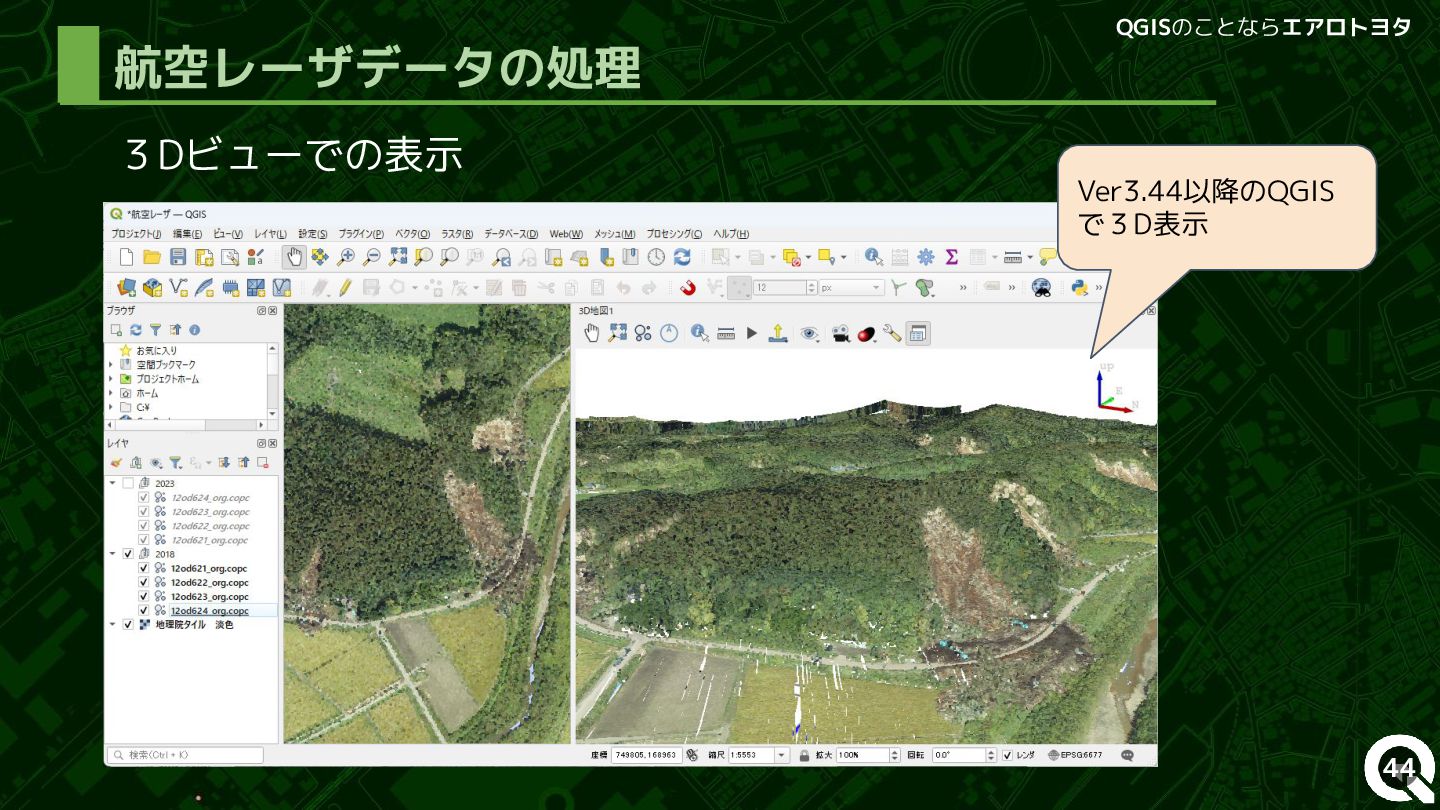Toggle the 2023 group checkbox
Viewport: 1440px width, 810px height.
coord(128,483)
